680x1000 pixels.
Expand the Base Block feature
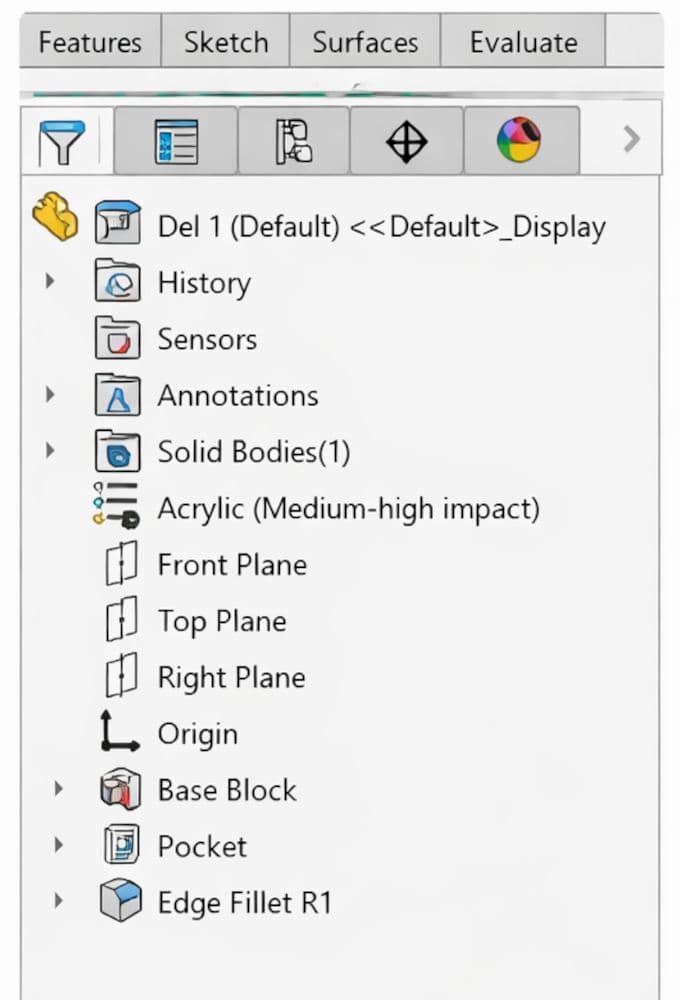57,790
